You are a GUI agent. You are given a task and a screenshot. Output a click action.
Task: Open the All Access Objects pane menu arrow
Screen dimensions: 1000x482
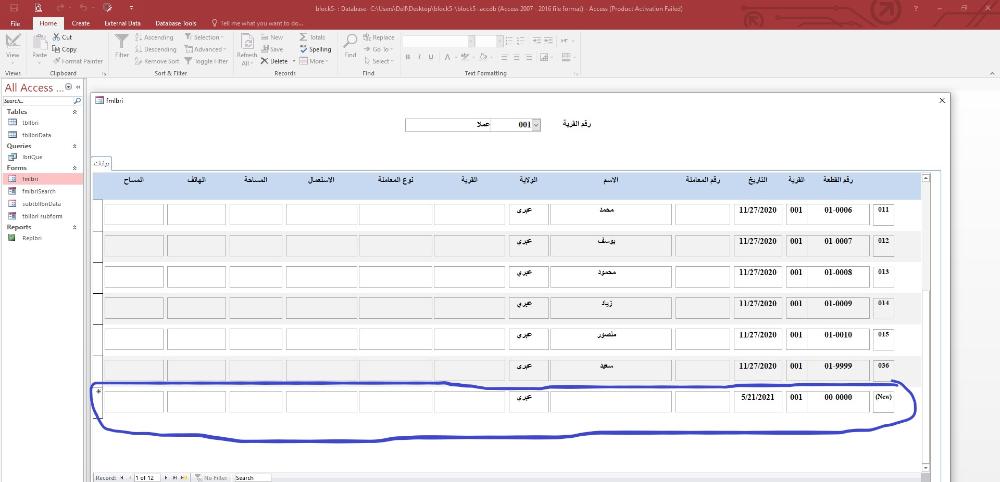pyautogui.click(x=68, y=87)
